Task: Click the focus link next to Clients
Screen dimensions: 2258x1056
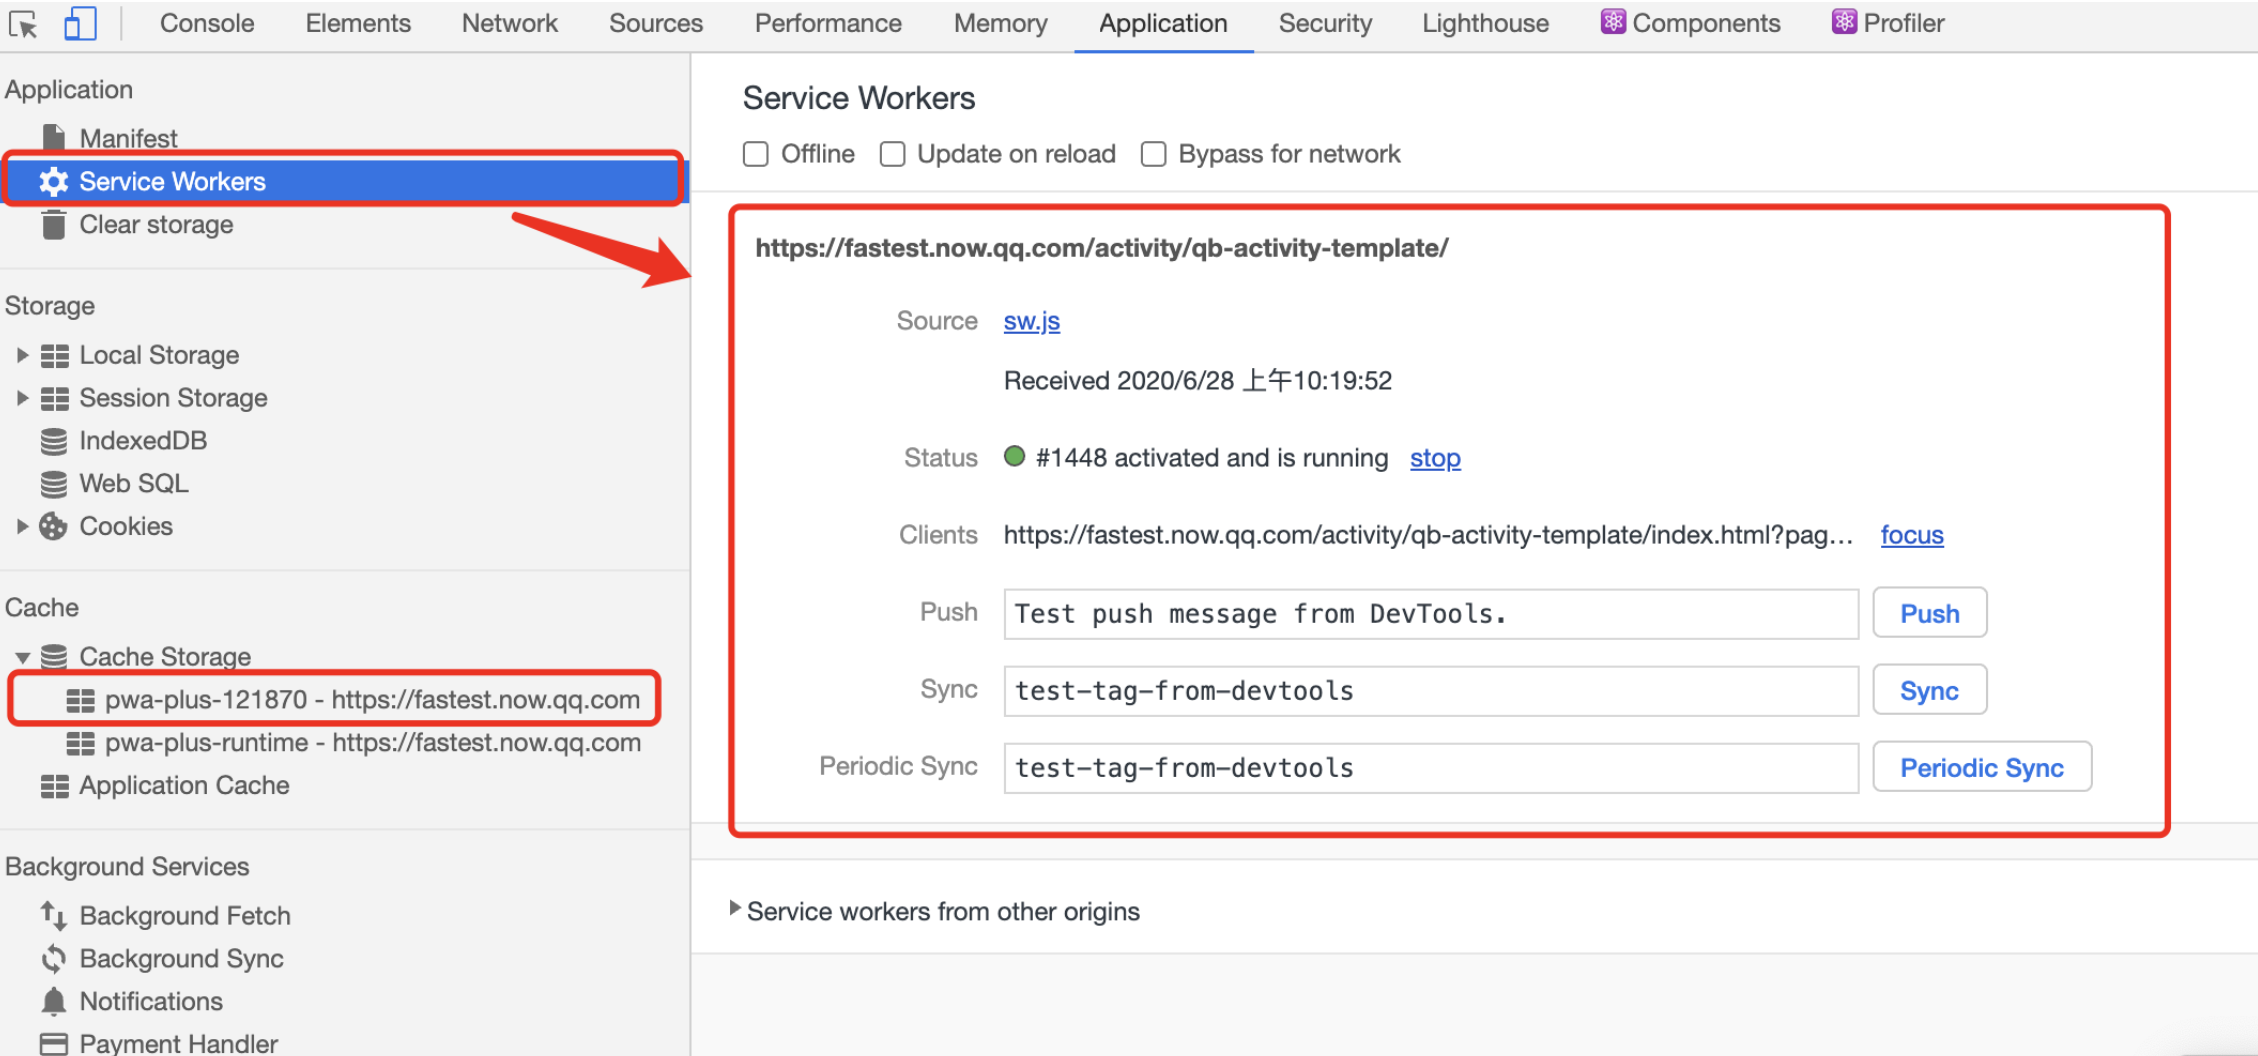Action: click(x=1912, y=535)
